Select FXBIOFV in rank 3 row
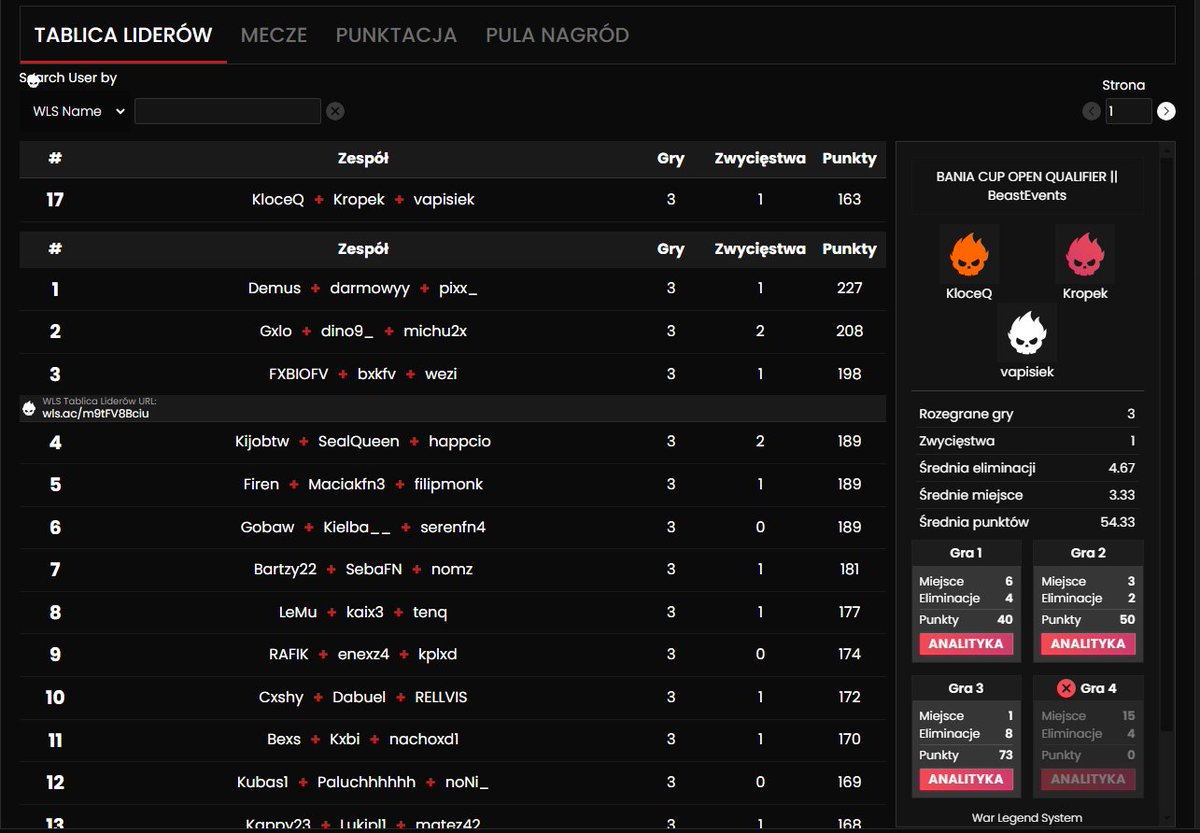 pos(299,374)
